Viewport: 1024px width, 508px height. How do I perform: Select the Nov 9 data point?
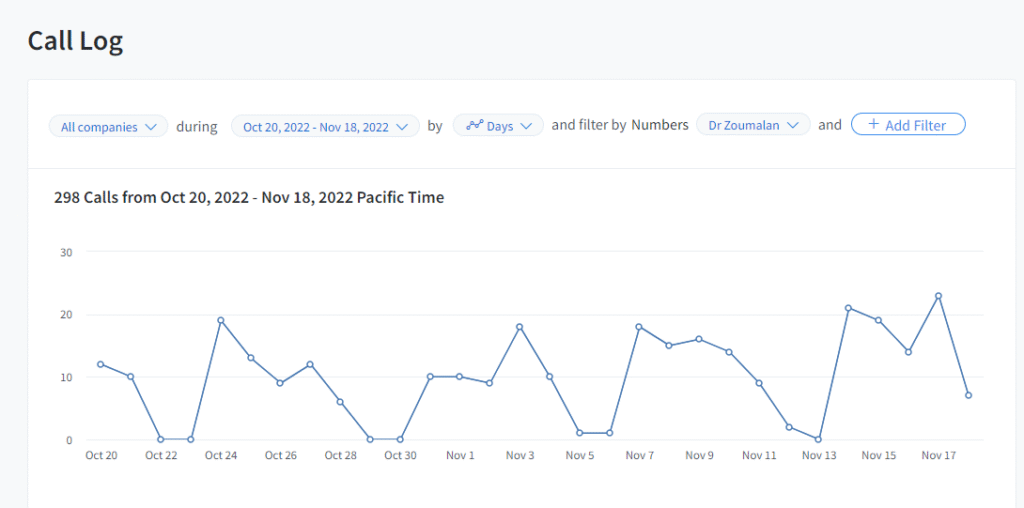point(699,339)
